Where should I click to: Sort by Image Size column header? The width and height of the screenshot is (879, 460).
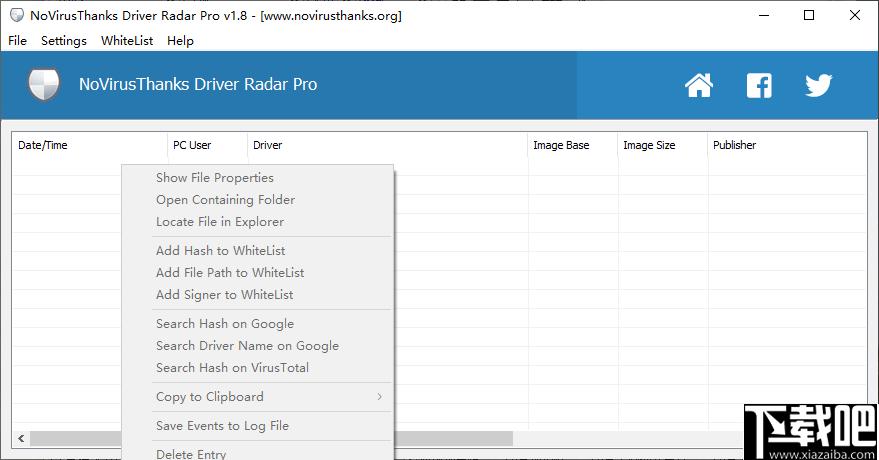coord(662,145)
